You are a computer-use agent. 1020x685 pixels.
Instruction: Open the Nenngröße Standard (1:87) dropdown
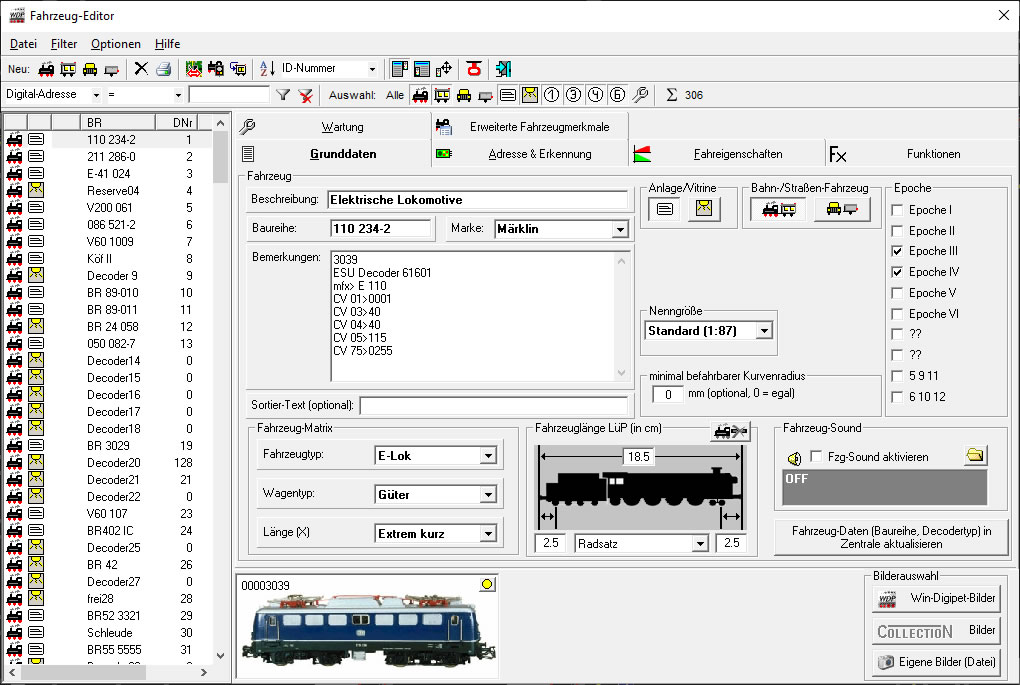pyautogui.click(x=764, y=331)
